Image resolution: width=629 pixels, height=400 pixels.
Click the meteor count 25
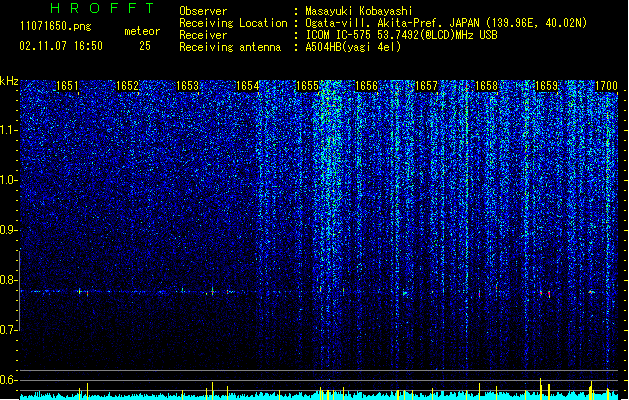click(x=145, y=46)
